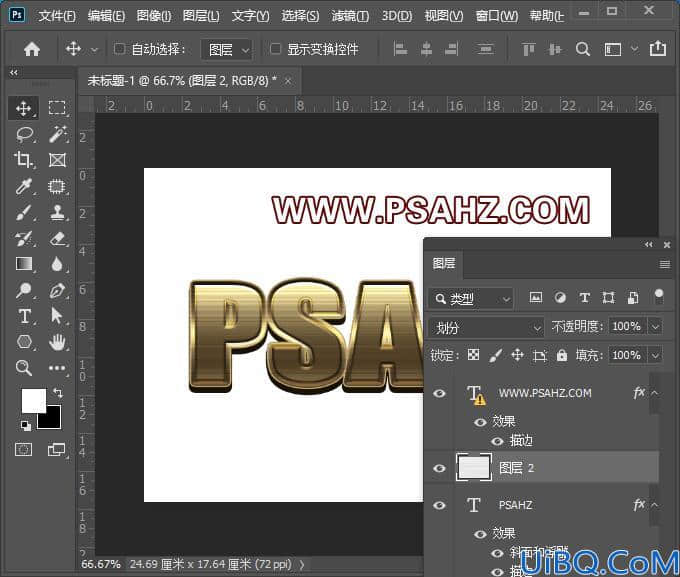
Task: Select the Path Selection tool
Action: pos(57,316)
